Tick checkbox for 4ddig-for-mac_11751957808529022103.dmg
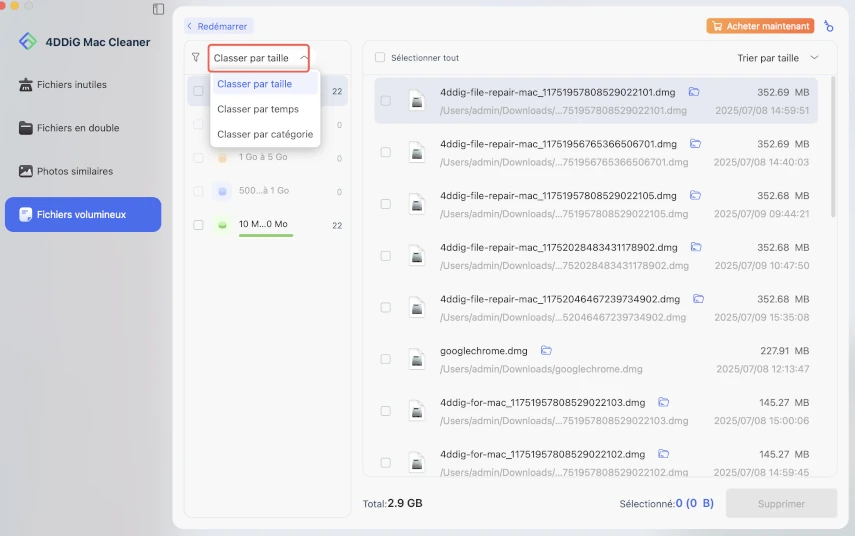Screen dimensions: 855x536 click(x=386, y=411)
